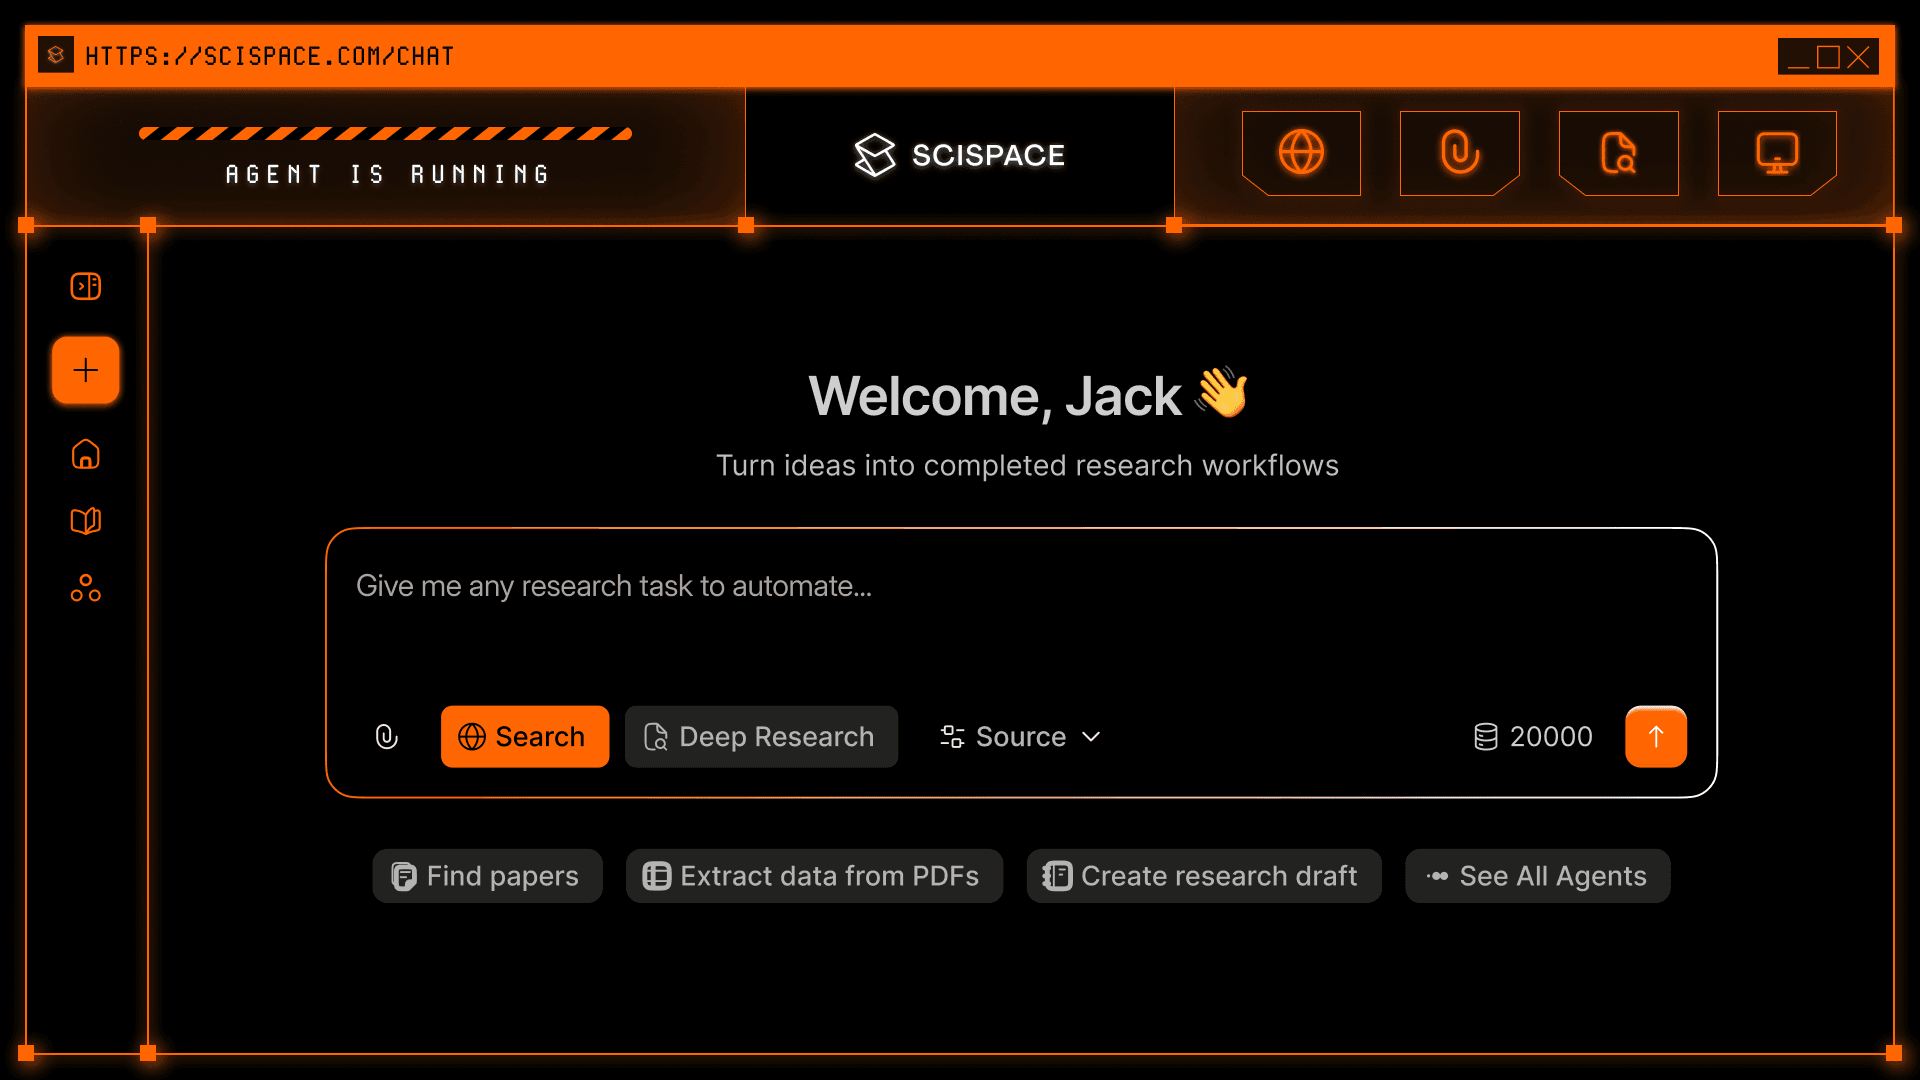
Task: Click the credits balance showing 20000
Action: tap(1533, 737)
